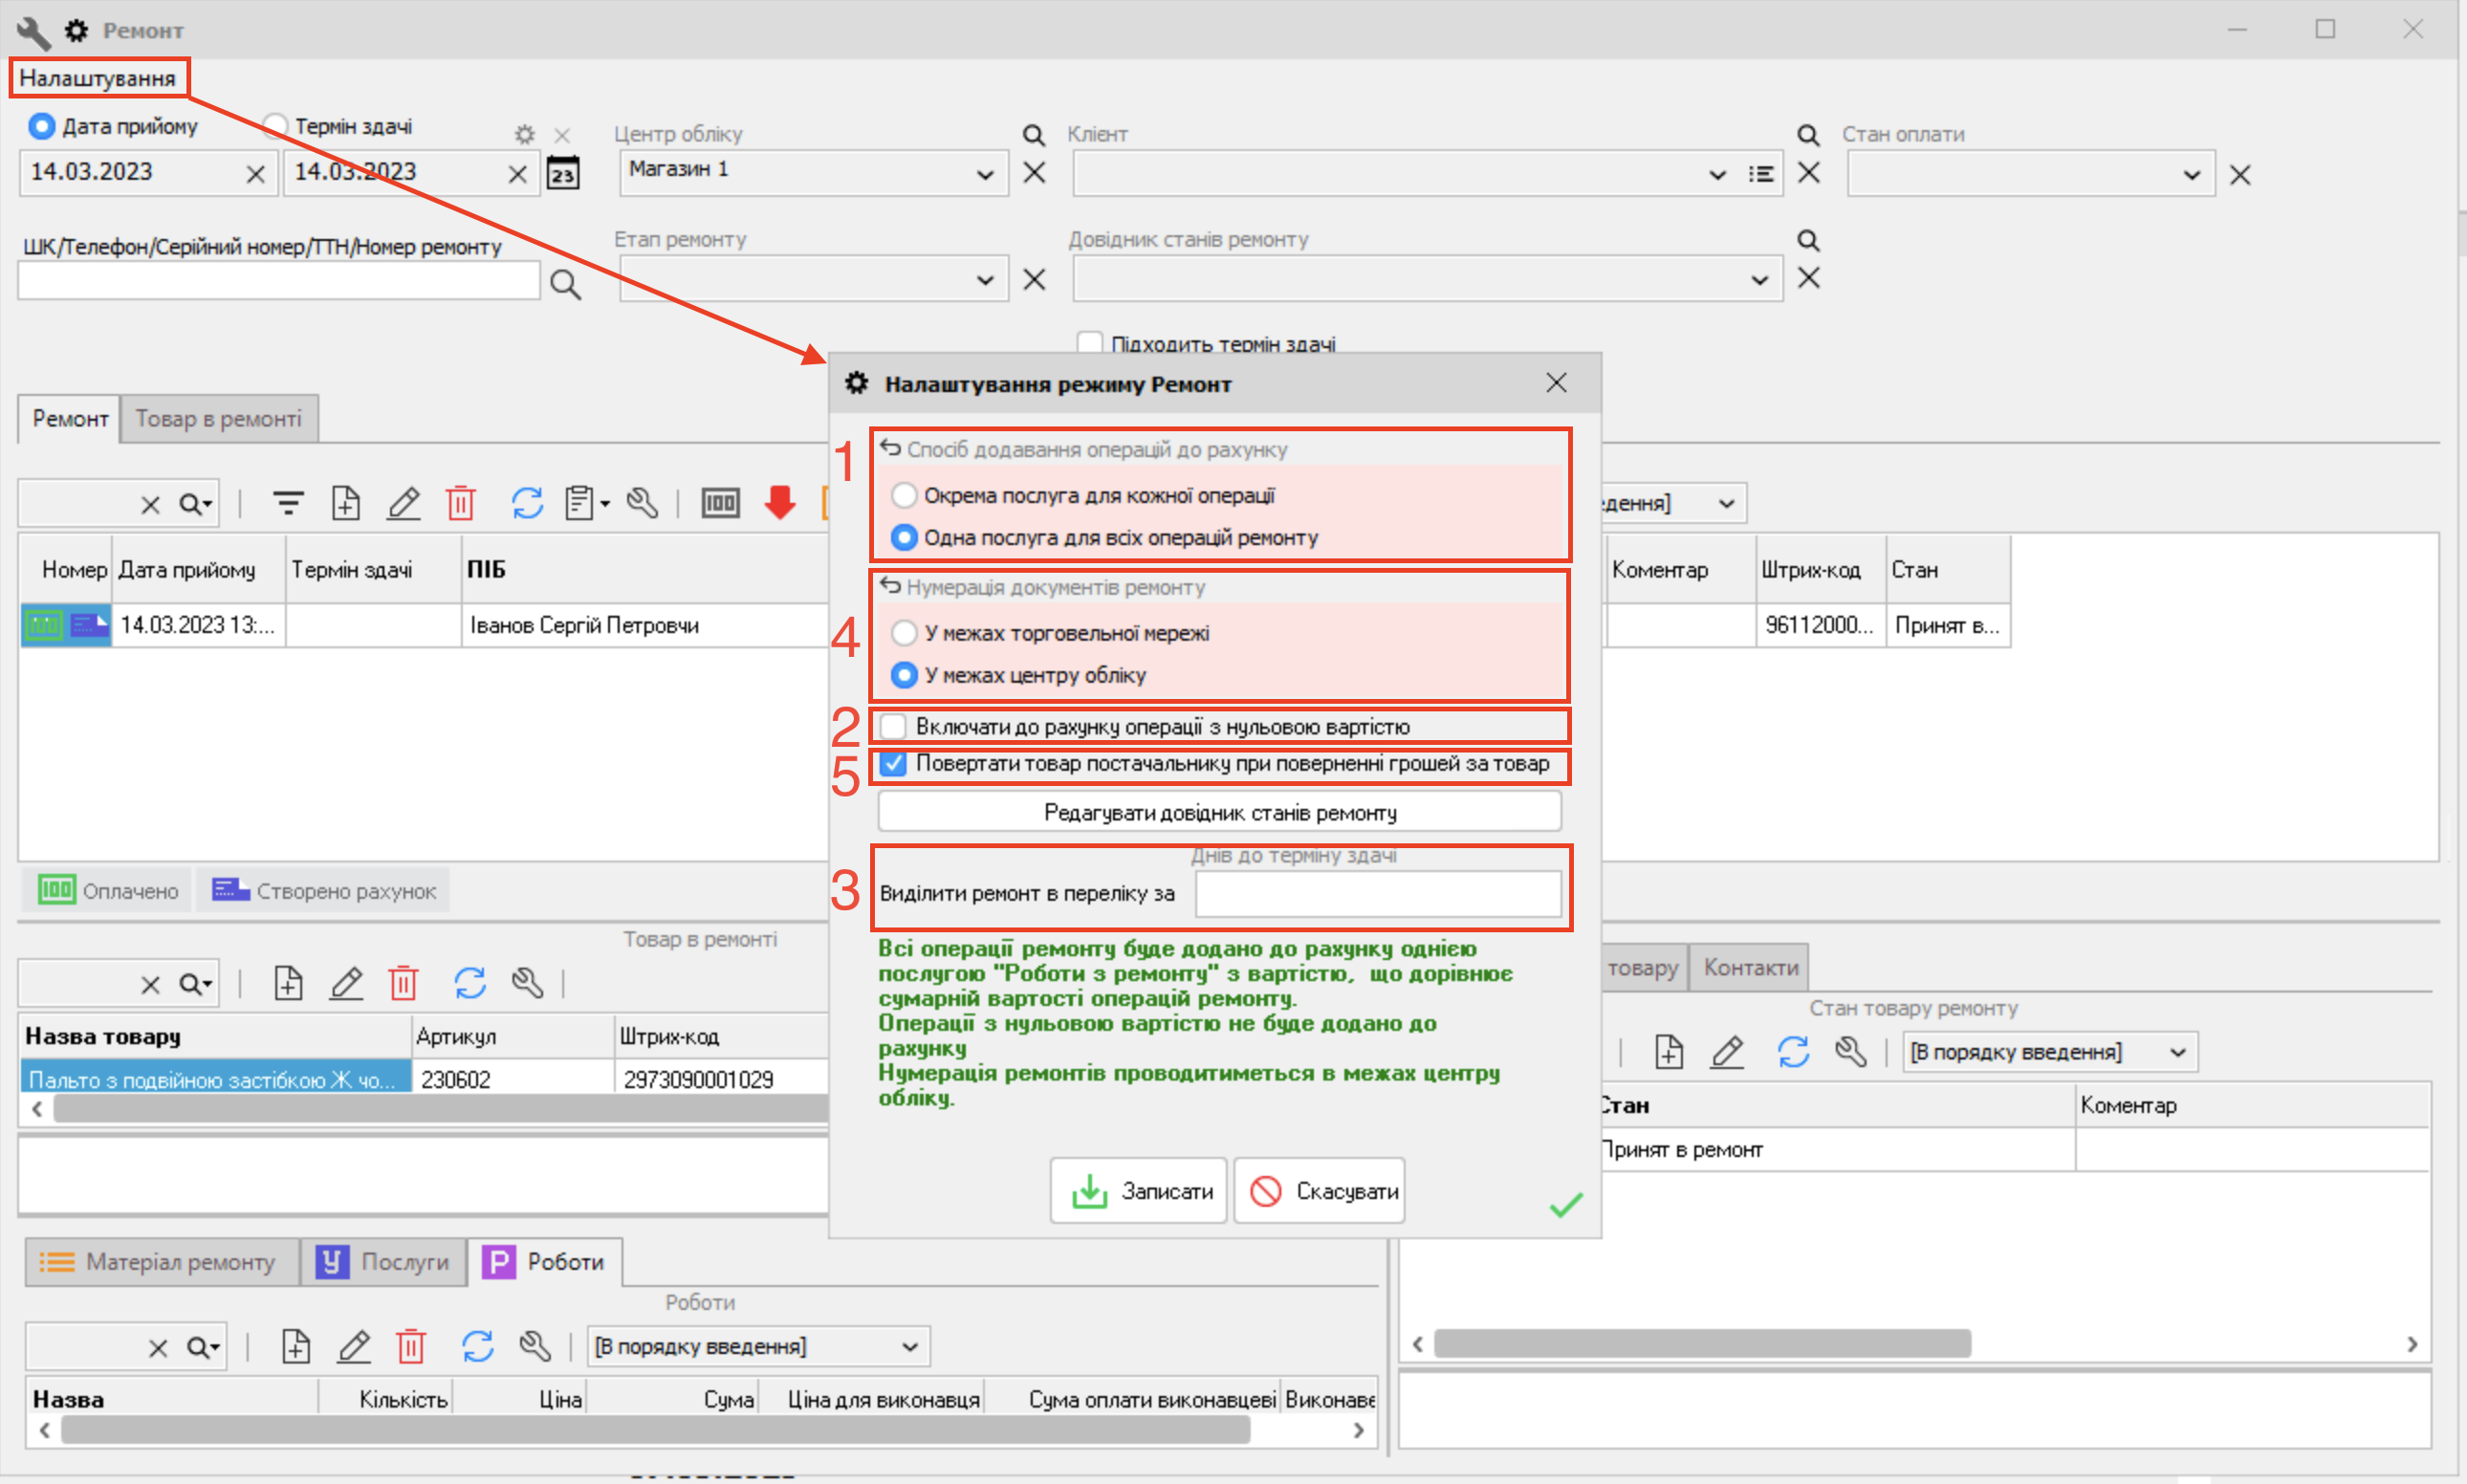This screenshot has height=1484, width=2467.
Task: Click 'Редагувати довідник станів ремонту' button
Action: click(1219, 811)
